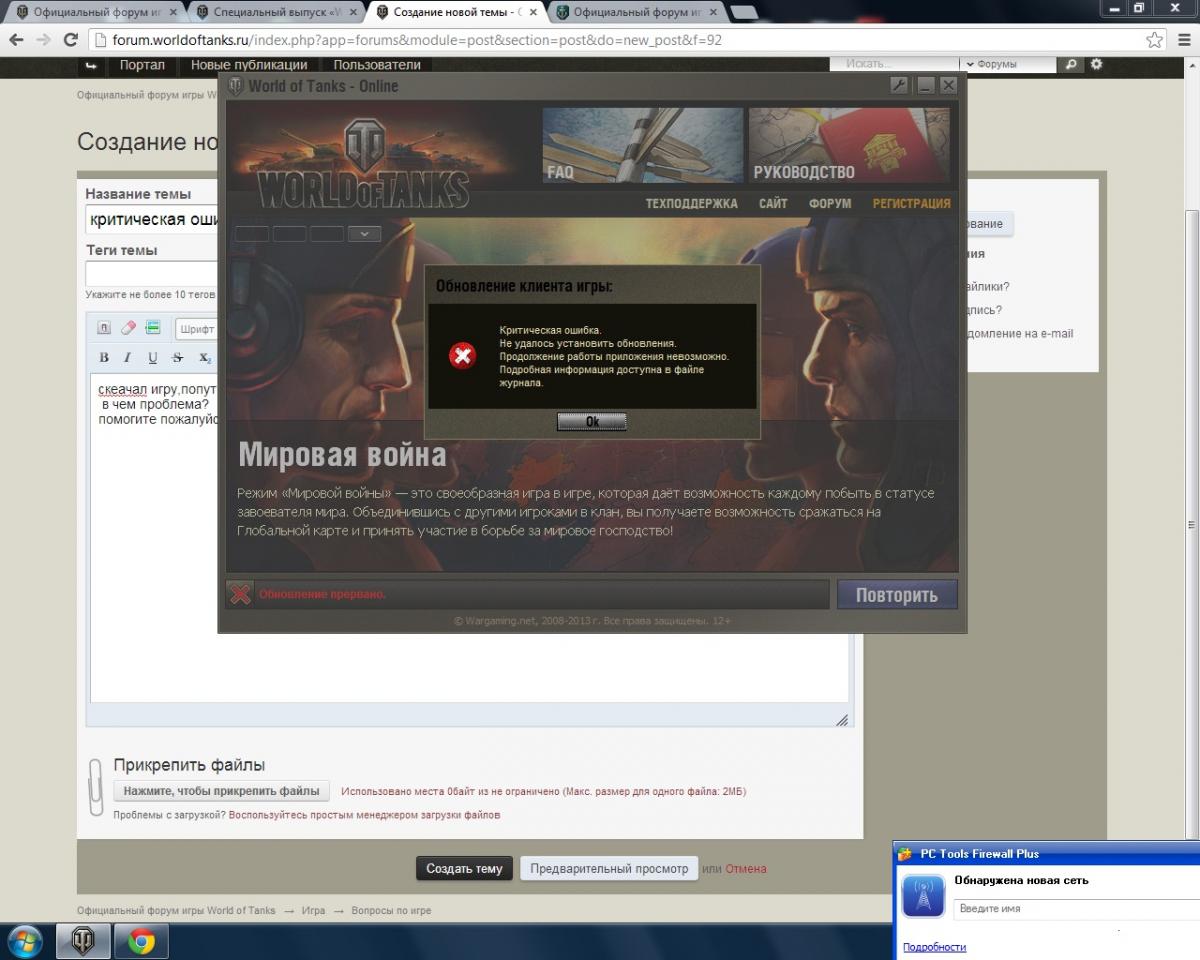Open РЕГИСТРАЦИЯ in launcher menu
Image resolution: width=1200 pixels, height=960 pixels.
pyautogui.click(x=912, y=203)
